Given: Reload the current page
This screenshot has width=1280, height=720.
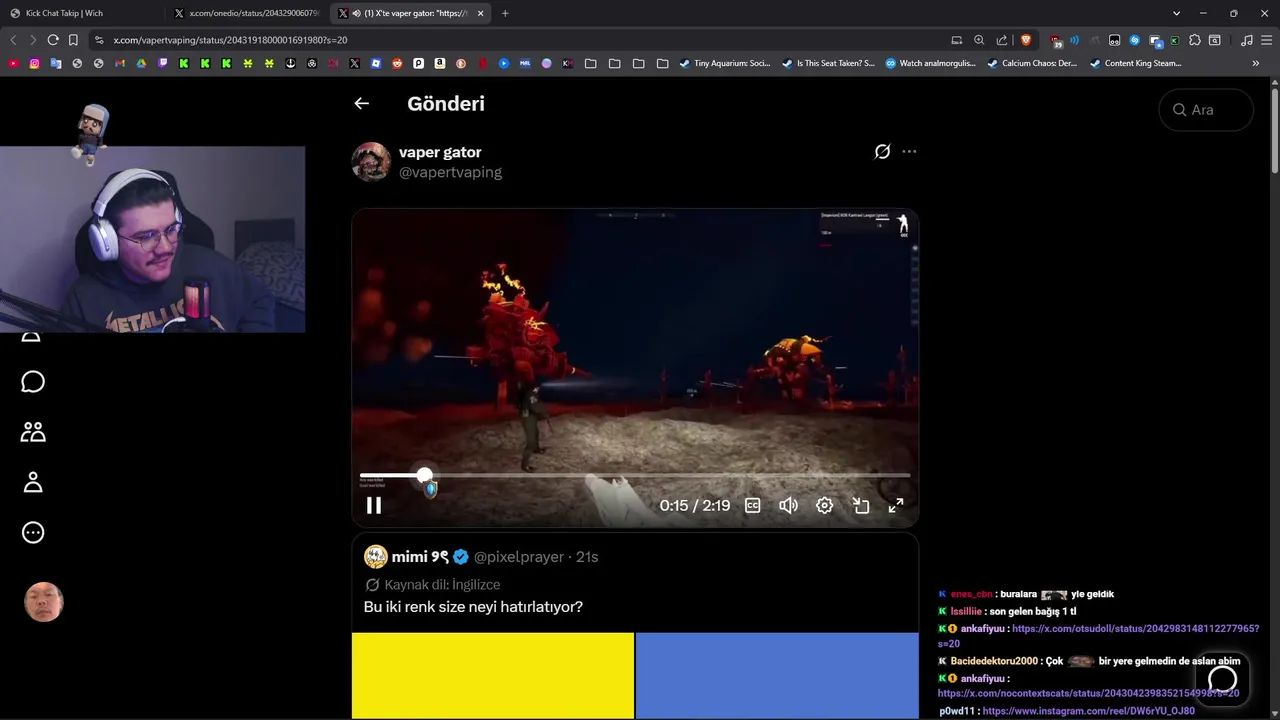Looking at the screenshot, I should pos(53,40).
